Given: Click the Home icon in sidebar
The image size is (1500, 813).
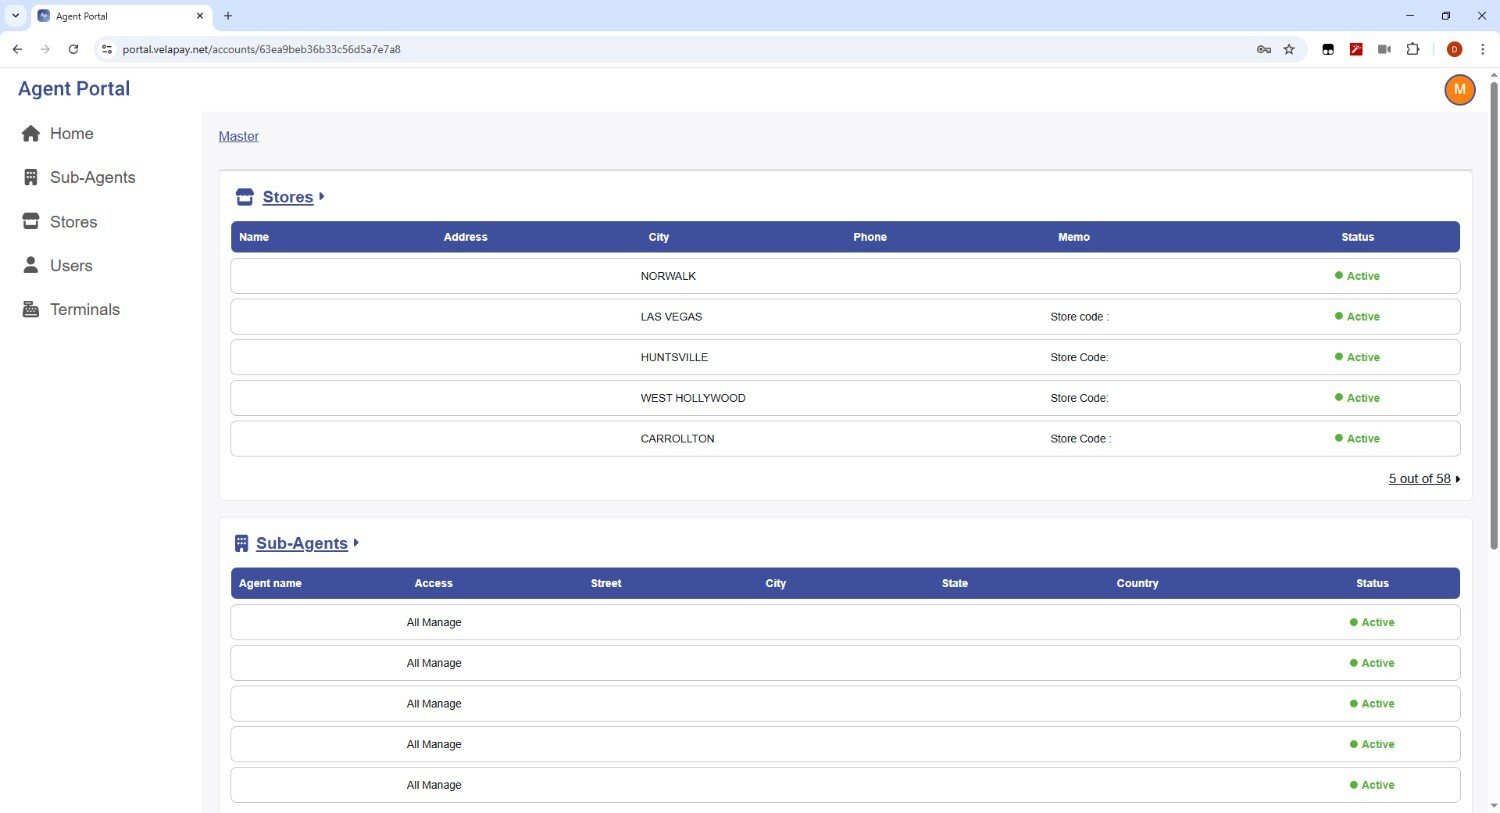Looking at the screenshot, I should [x=31, y=134].
